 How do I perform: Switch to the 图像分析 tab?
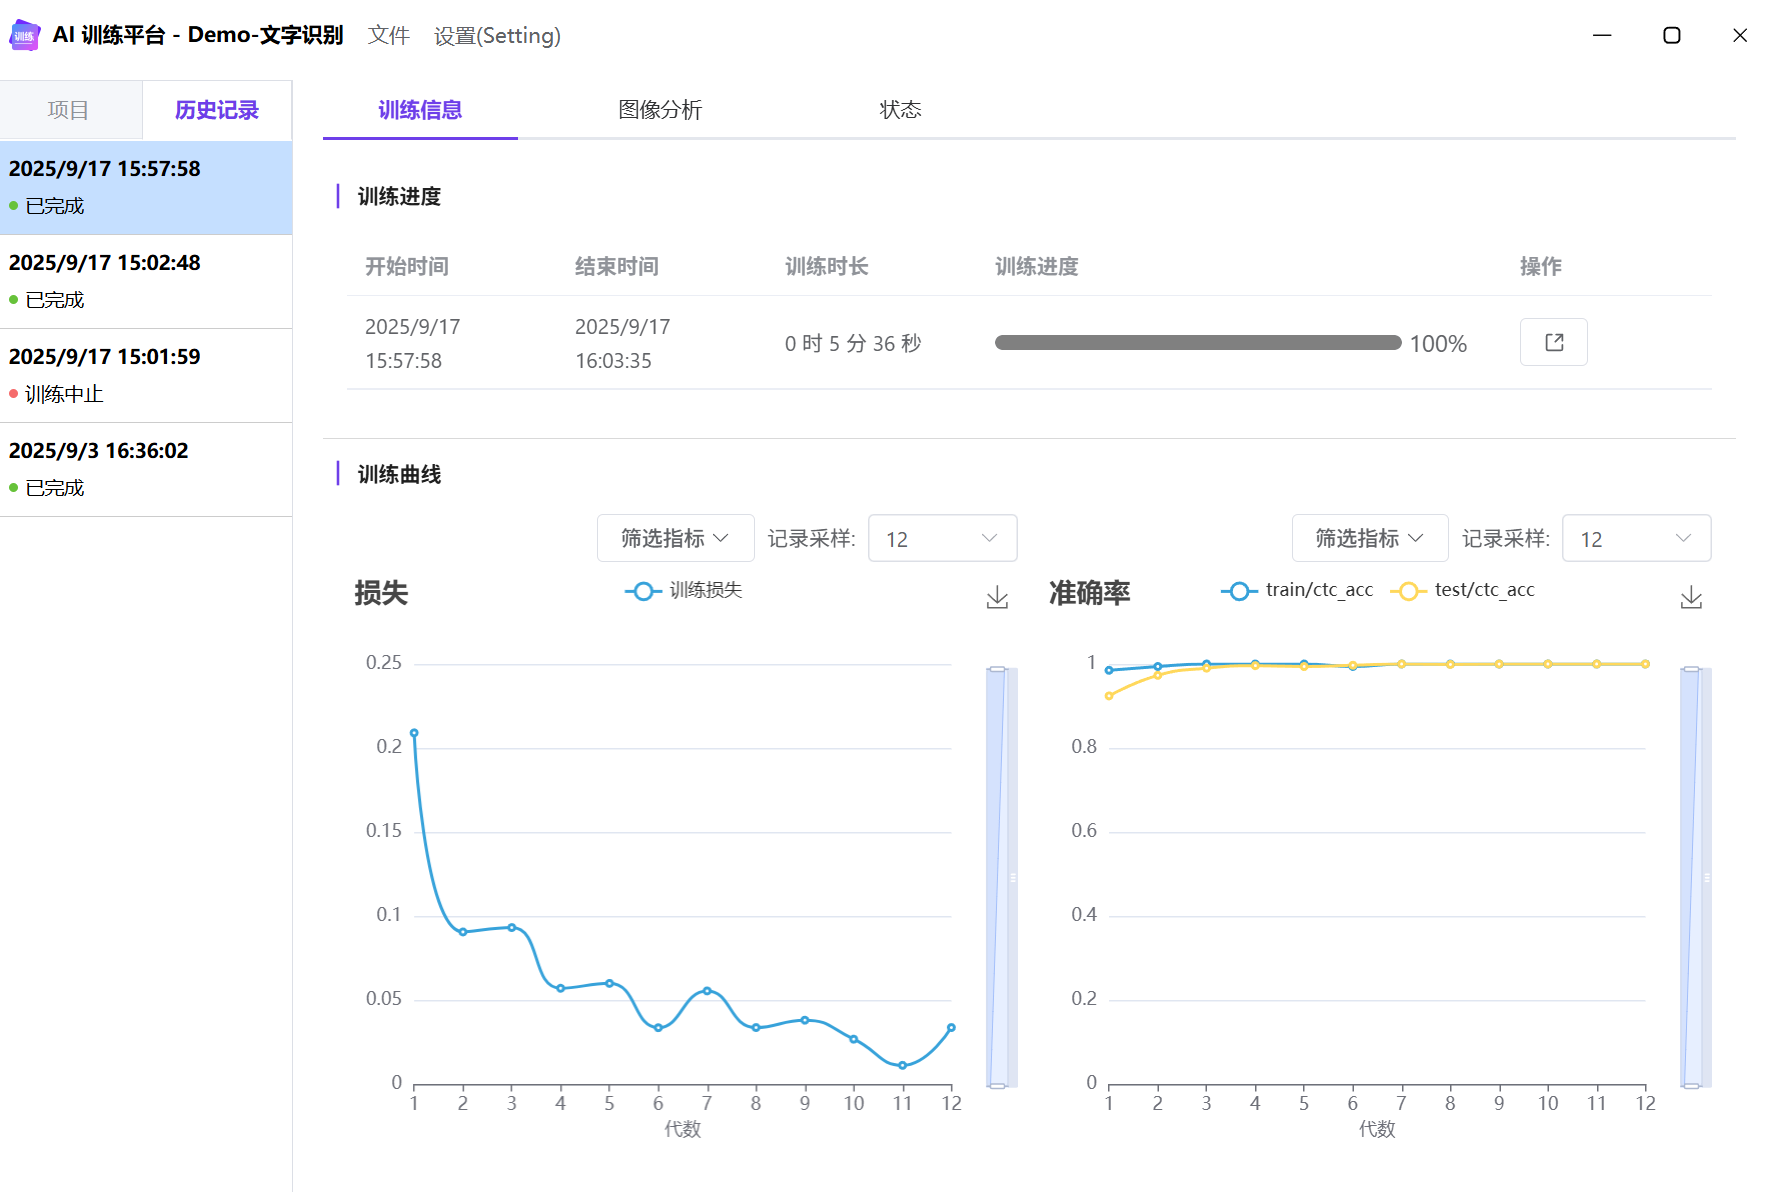point(660,110)
